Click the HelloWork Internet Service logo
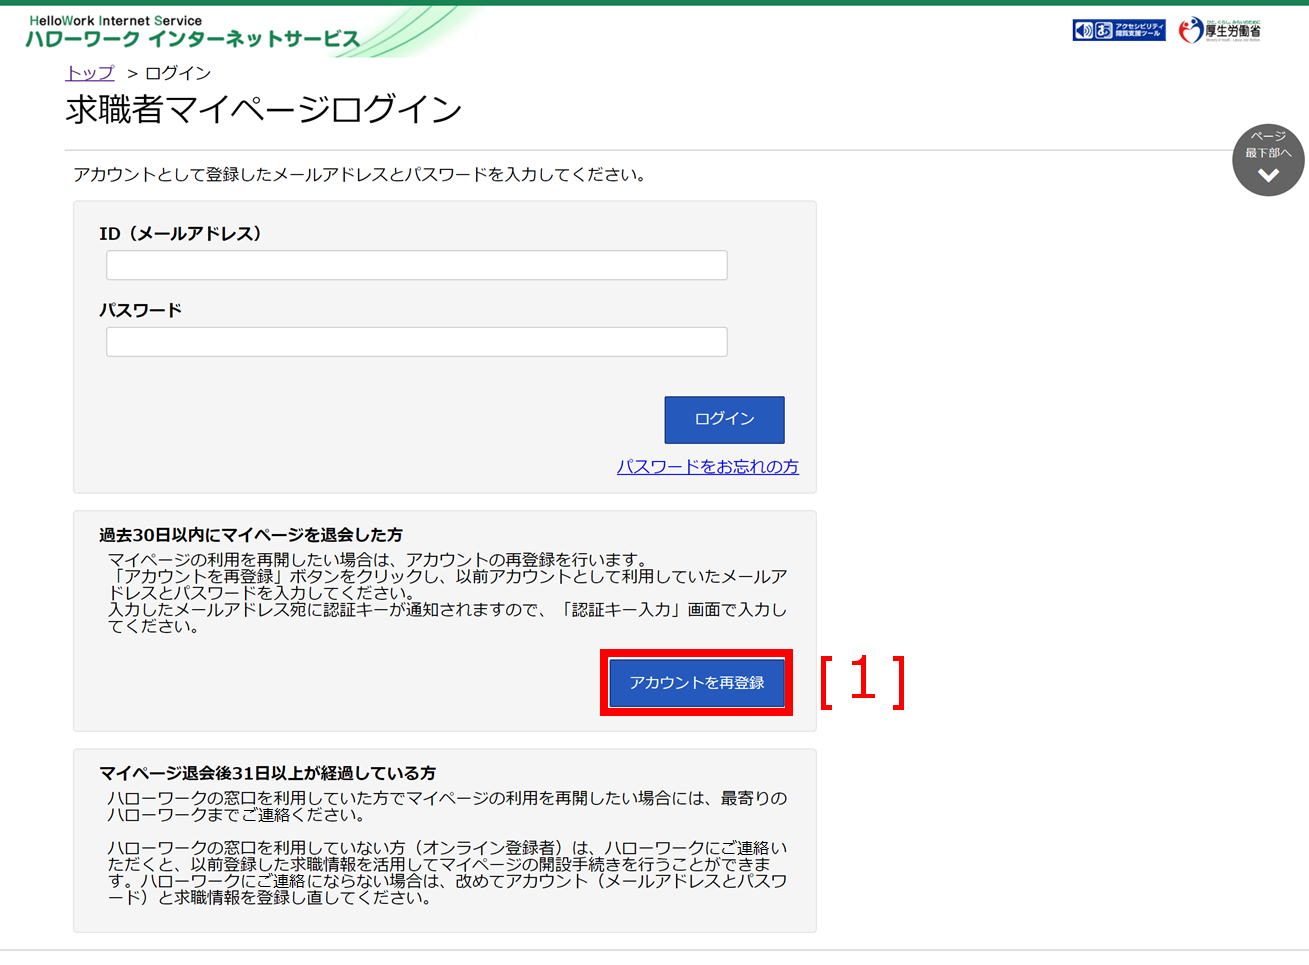The image size is (1309, 965). tap(193, 32)
